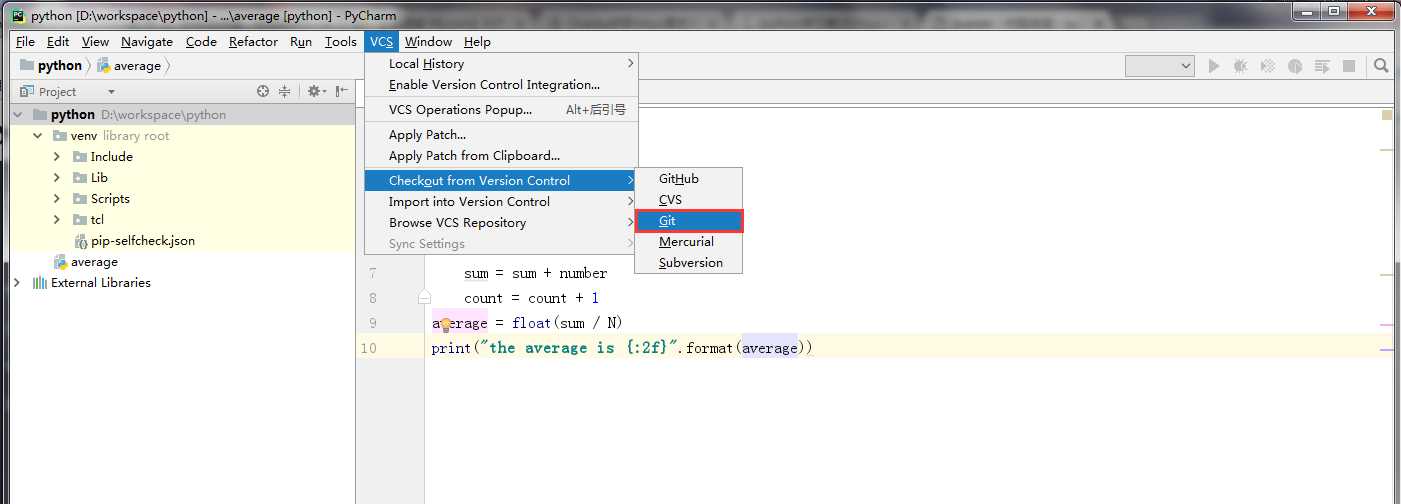
Task: Choose GitHub in checkout submenu
Action: coord(689,179)
